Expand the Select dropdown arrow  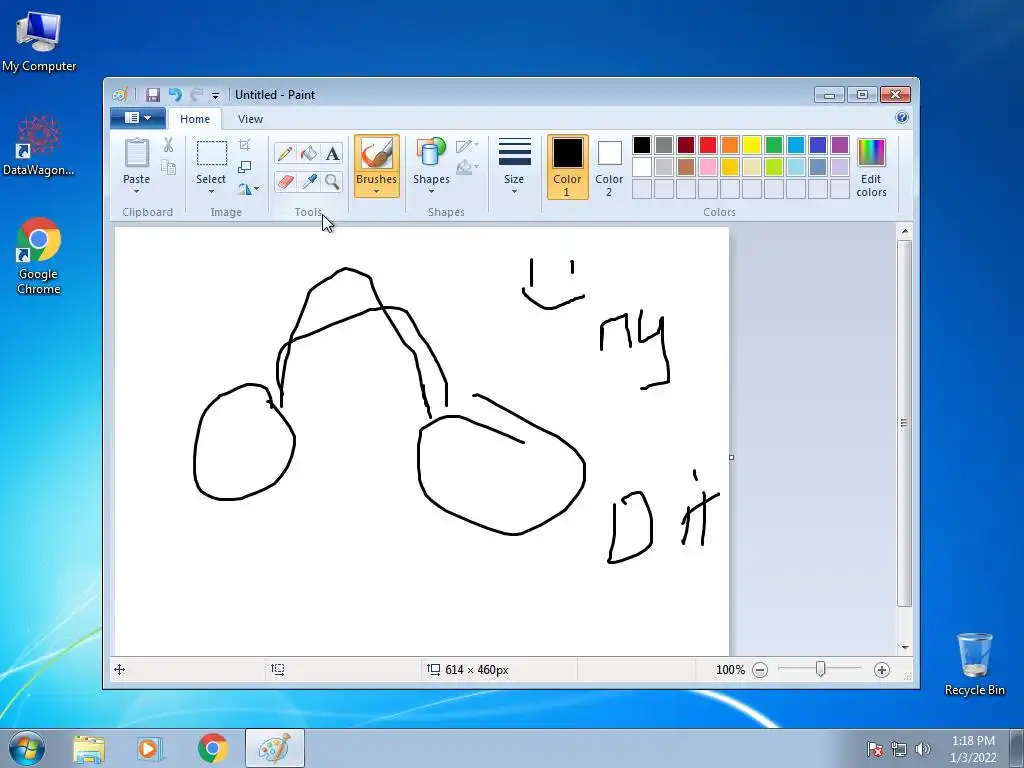coord(211,192)
